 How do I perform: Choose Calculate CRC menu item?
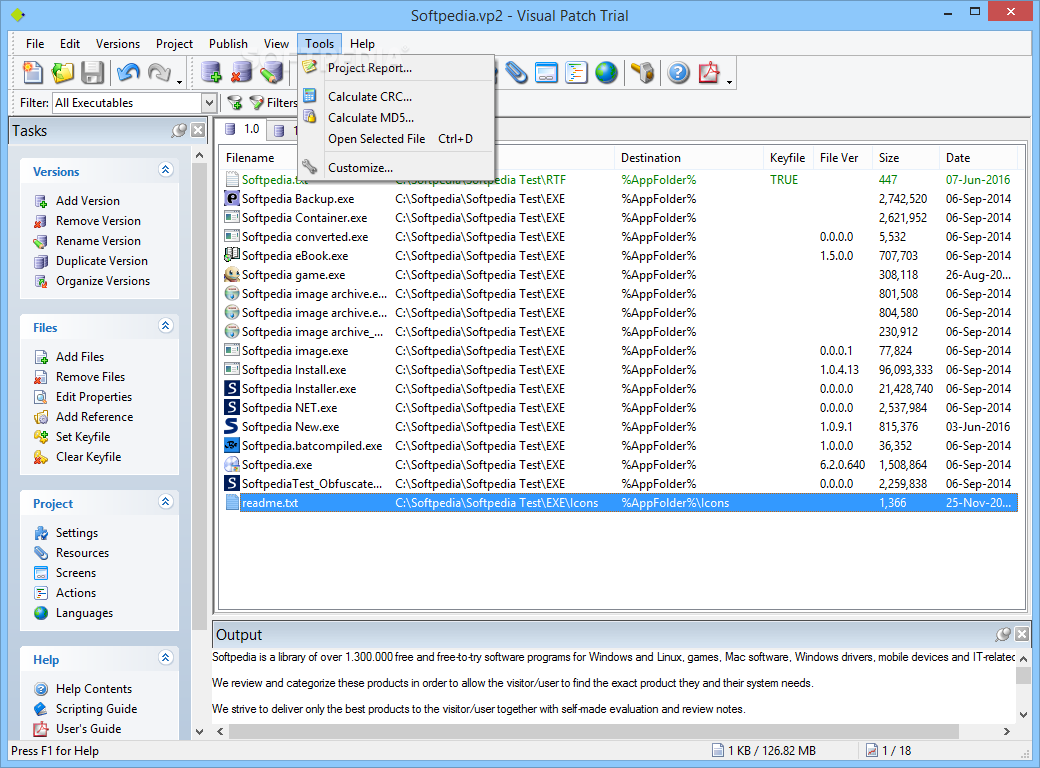click(396, 97)
